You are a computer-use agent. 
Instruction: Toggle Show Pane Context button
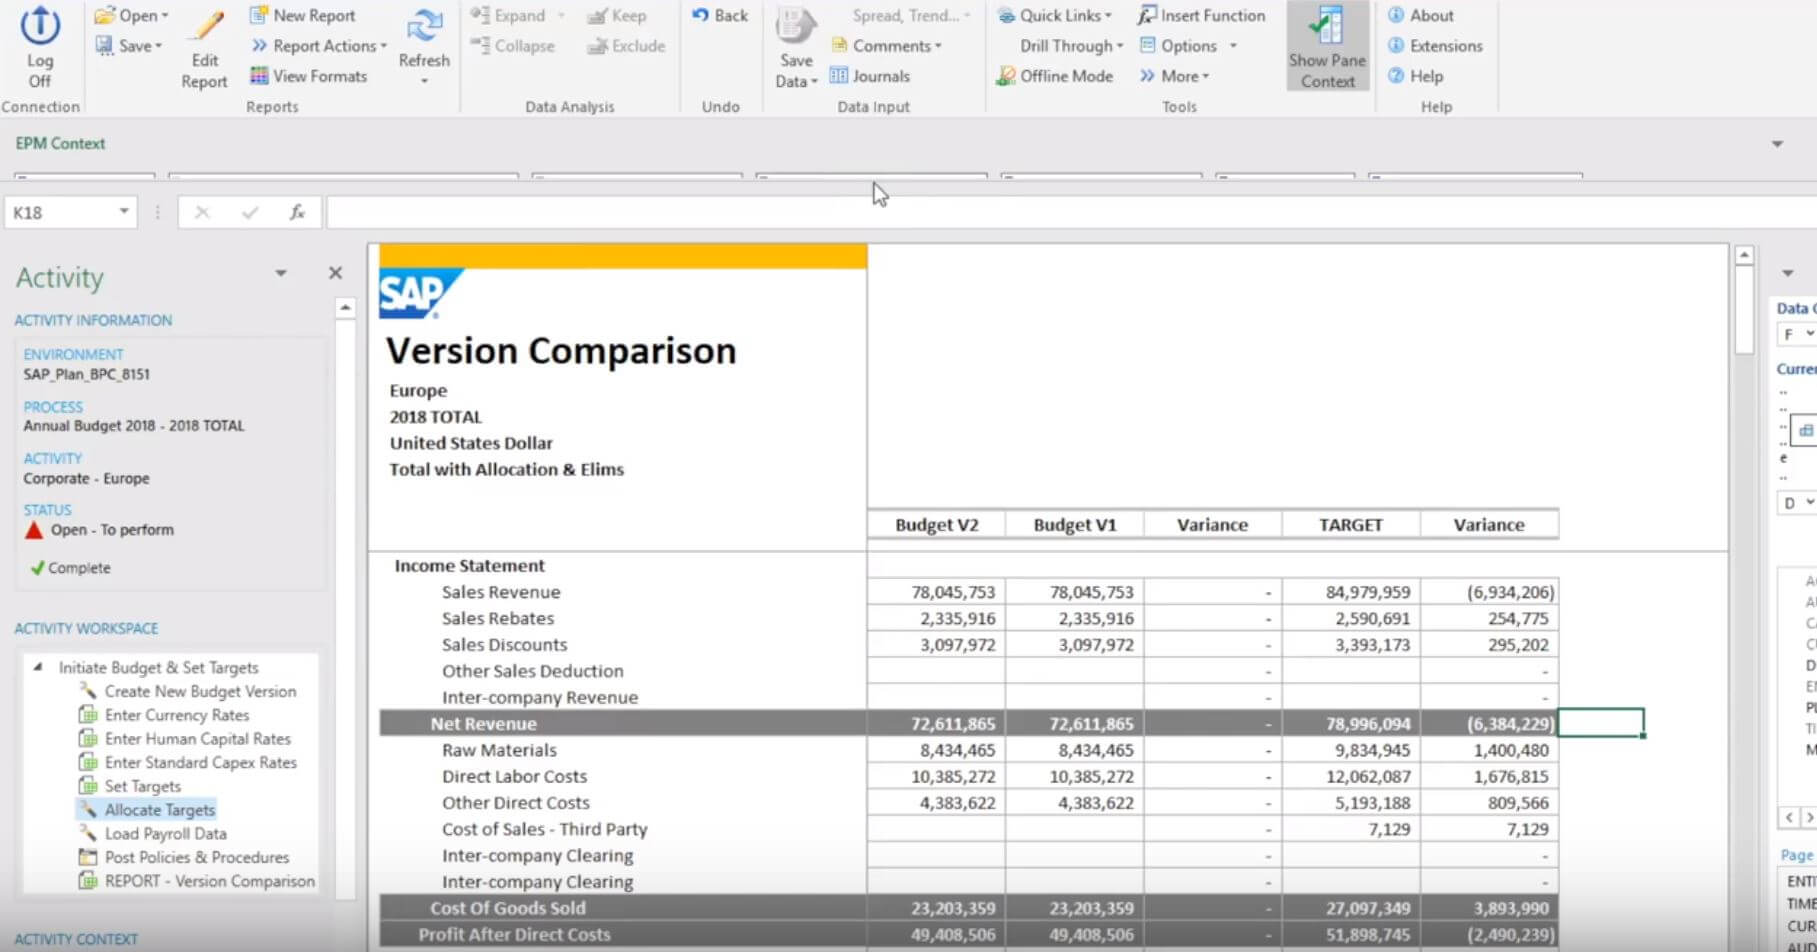tap(1327, 48)
